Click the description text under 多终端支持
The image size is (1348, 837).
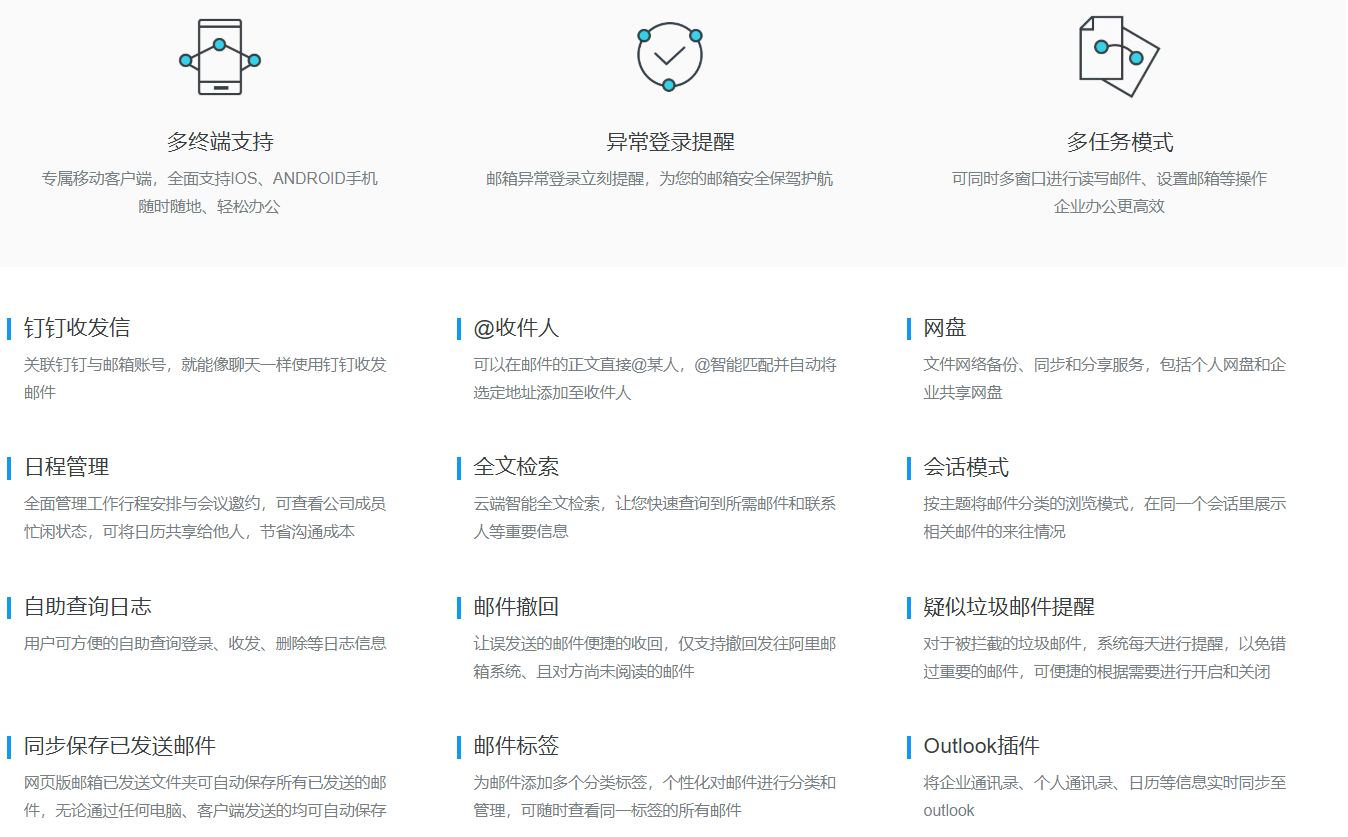[x=210, y=193]
